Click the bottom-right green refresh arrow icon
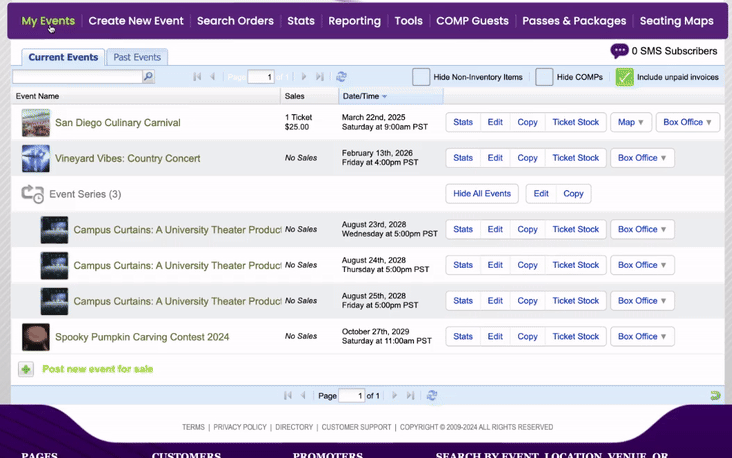The width and height of the screenshot is (732, 458). (715, 396)
